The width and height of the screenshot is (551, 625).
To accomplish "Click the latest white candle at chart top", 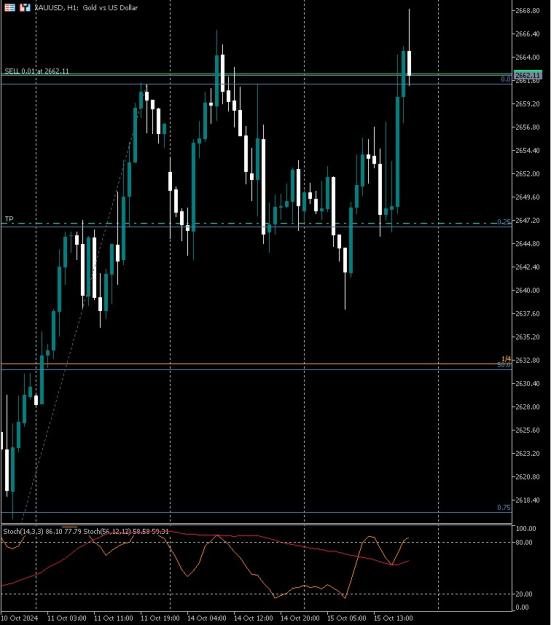I will point(409,63).
